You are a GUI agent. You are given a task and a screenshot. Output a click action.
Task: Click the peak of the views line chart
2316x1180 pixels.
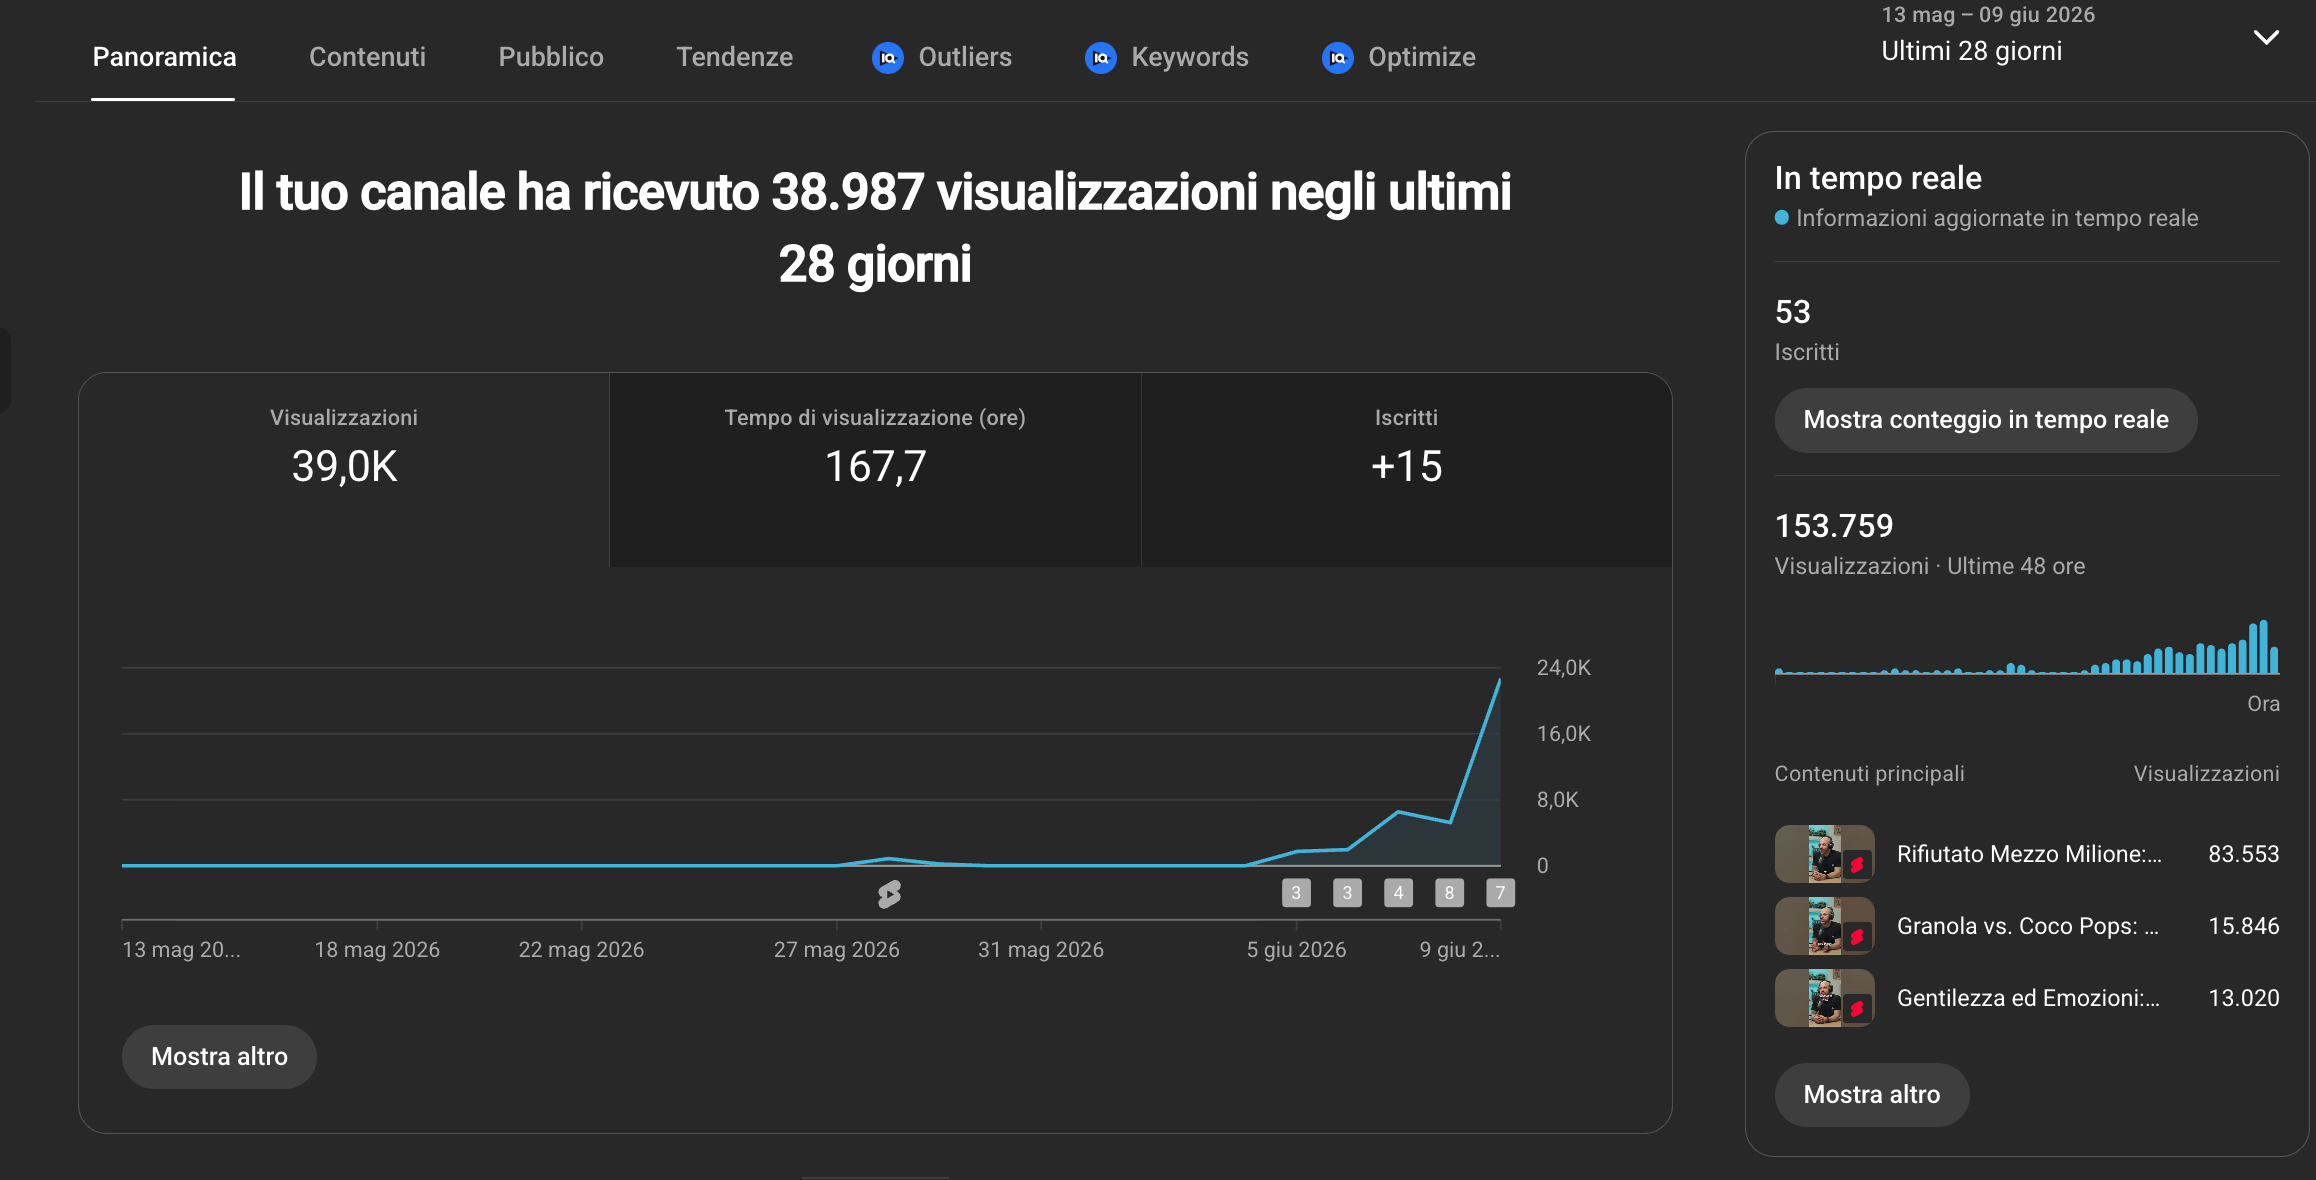(1499, 681)
